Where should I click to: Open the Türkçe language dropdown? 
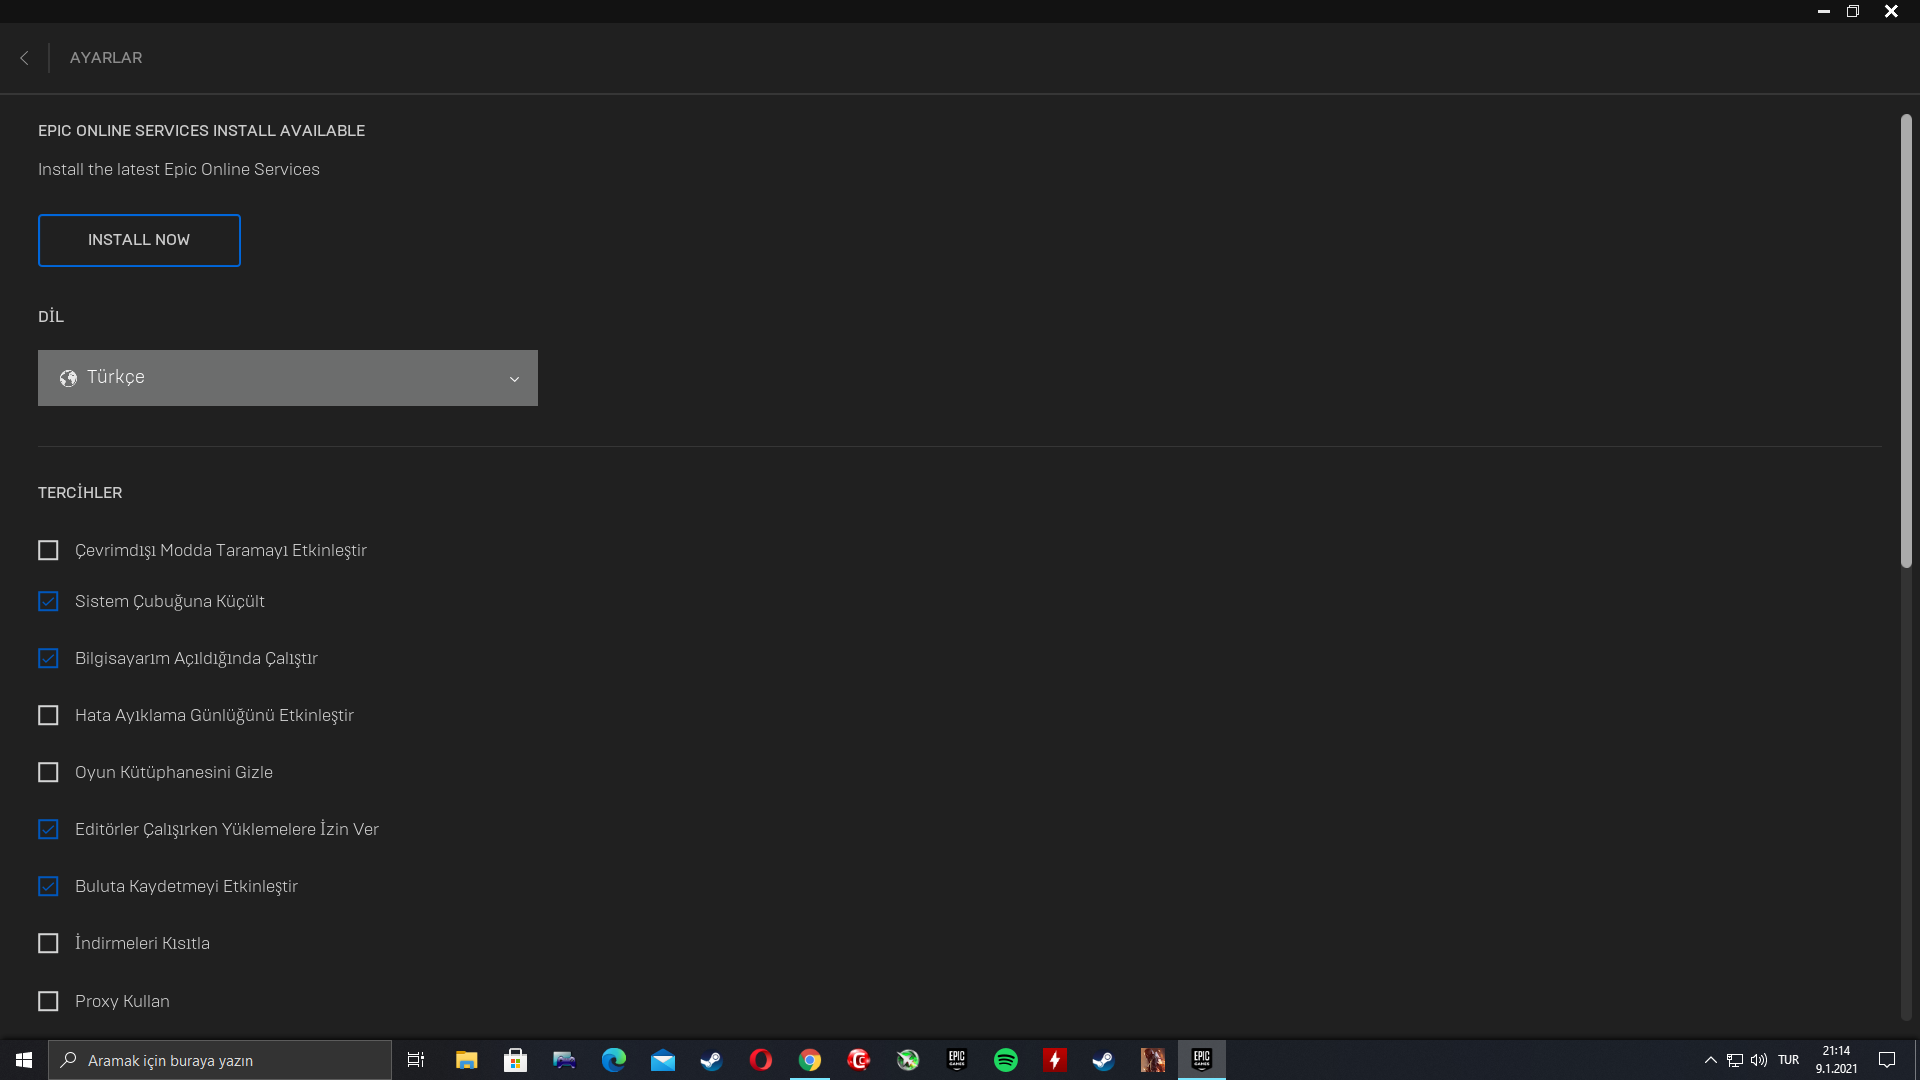pos(288,378)
